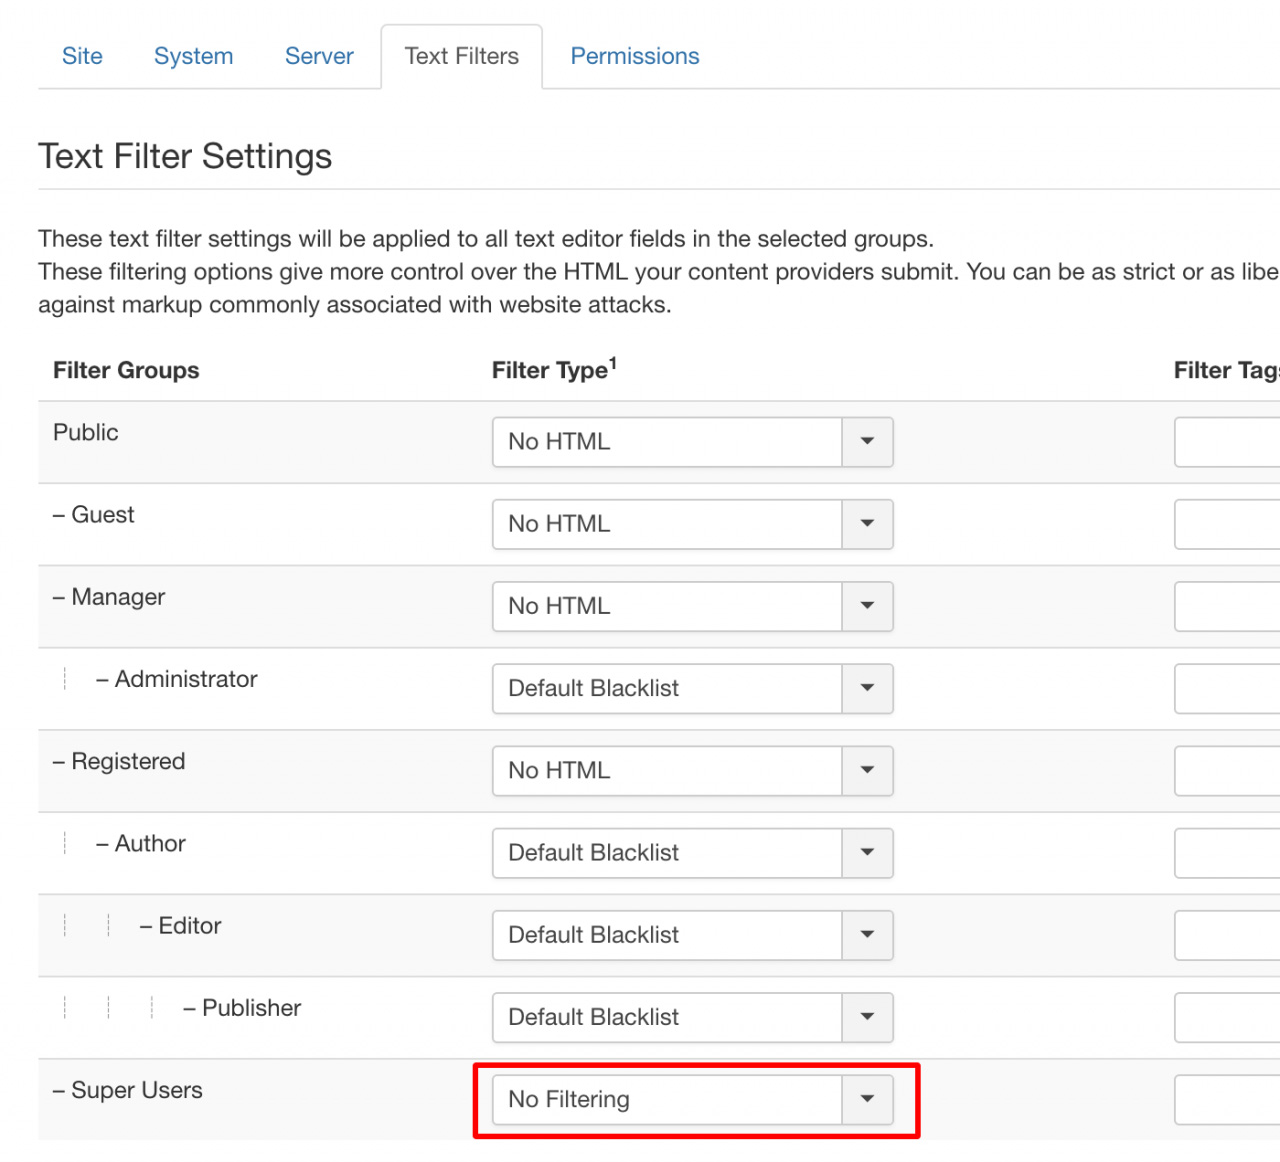Image resolution: width=1280 pixels, height=1162 pixels.
Task: Open the Manager filter type dropdown
Action: point(692,606)
